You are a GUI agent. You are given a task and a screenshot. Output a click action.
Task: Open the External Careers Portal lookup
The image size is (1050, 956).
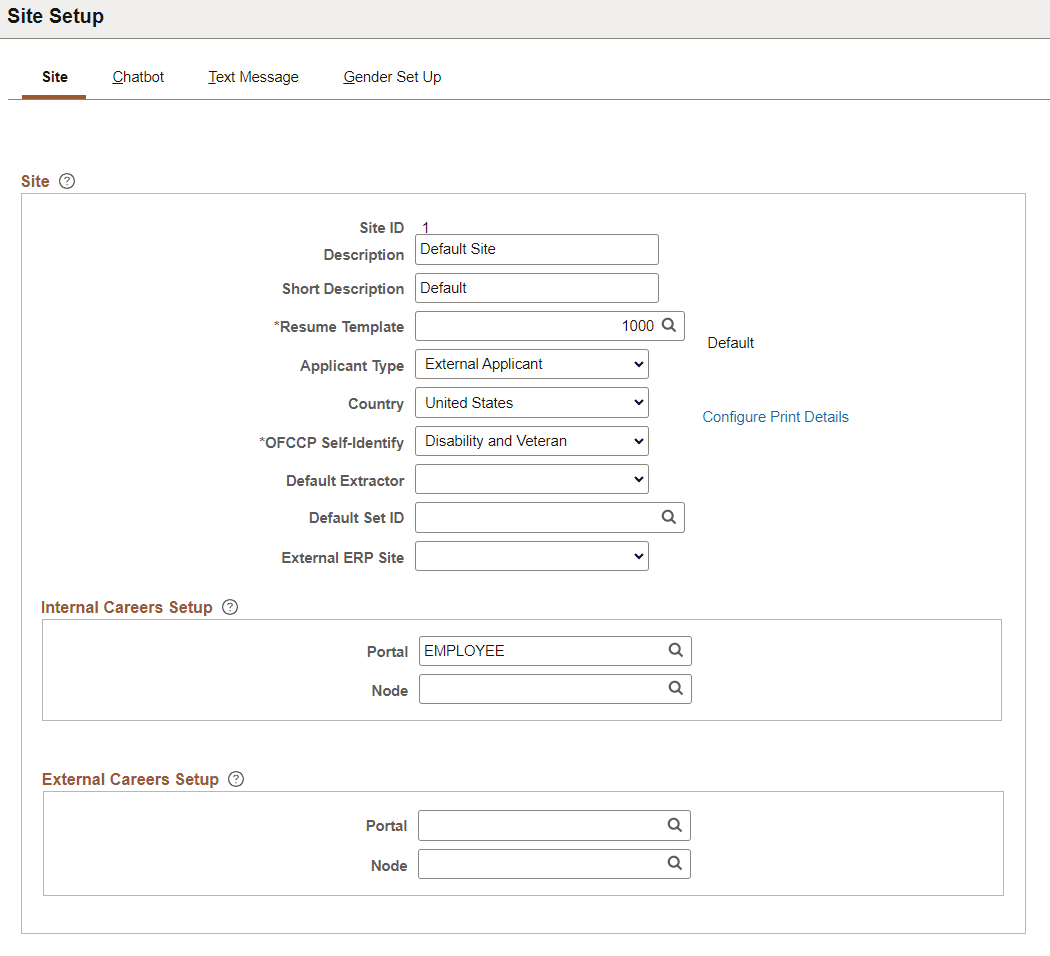676,825
